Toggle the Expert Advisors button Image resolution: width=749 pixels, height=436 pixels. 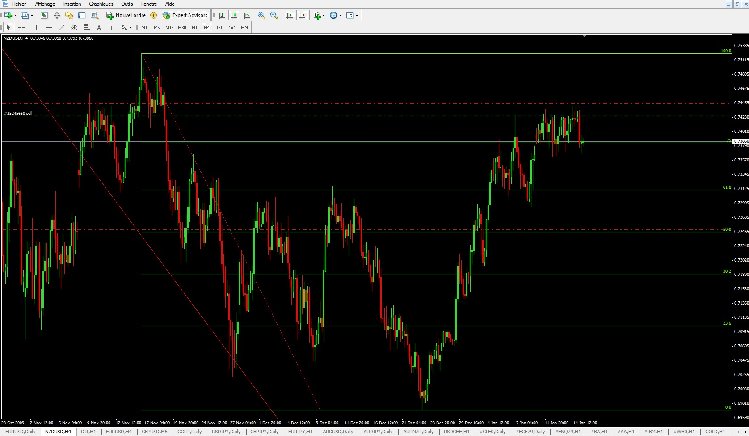[x=185, y=15]
